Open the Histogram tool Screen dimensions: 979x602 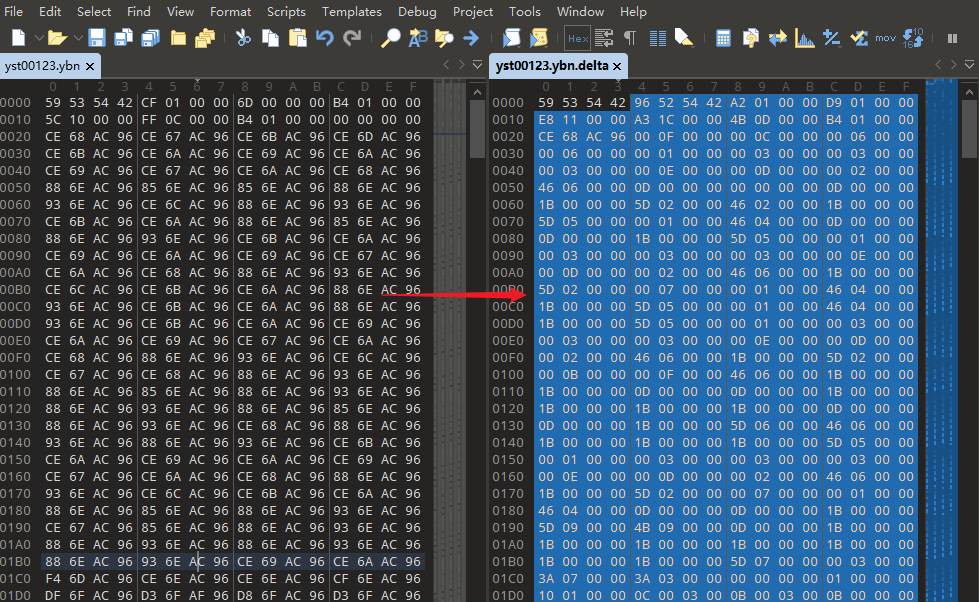click(804, 38)
